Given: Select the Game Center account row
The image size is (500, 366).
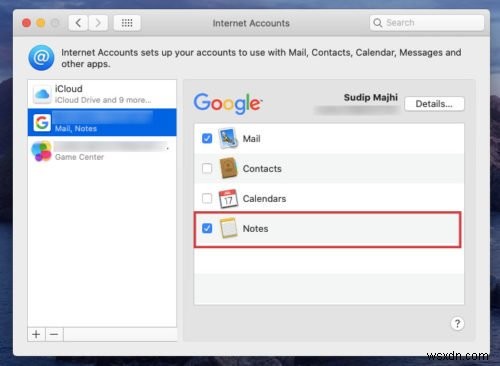Looking at the screenshot, I should click(x=102, y=151).
